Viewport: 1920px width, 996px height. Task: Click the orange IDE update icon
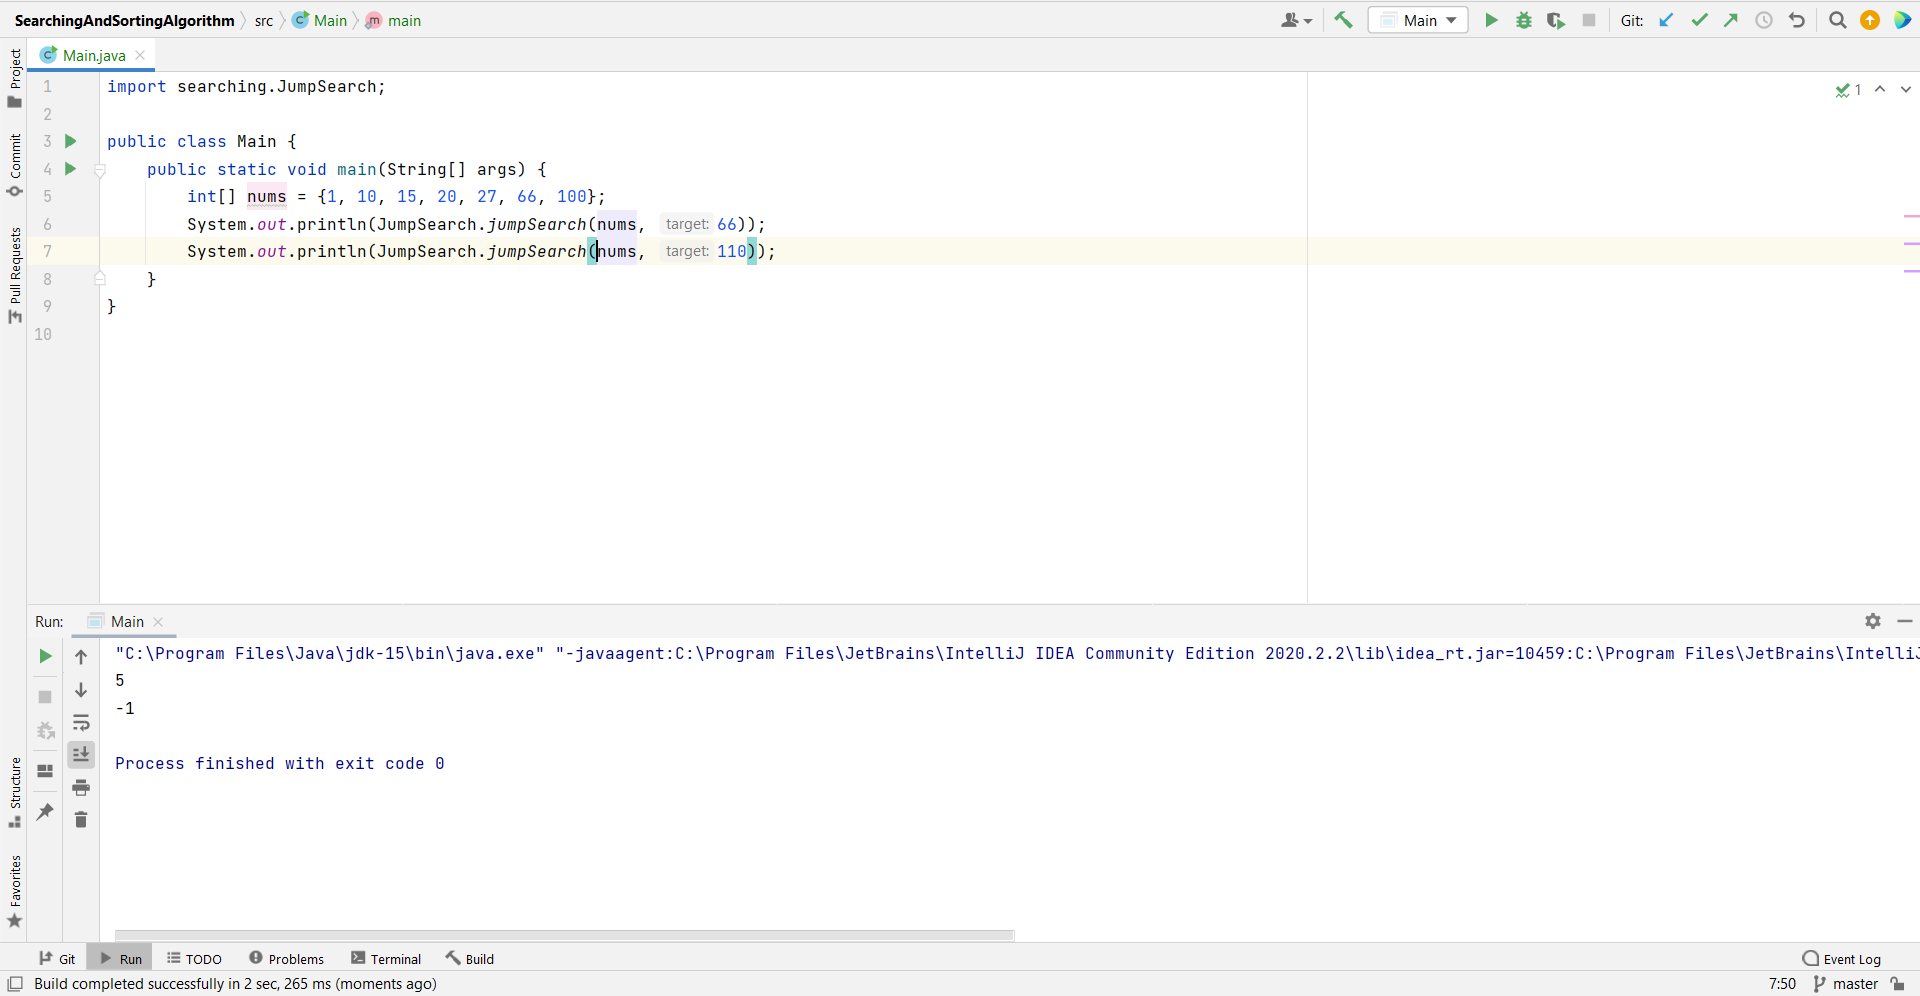tap(1870, 20)
